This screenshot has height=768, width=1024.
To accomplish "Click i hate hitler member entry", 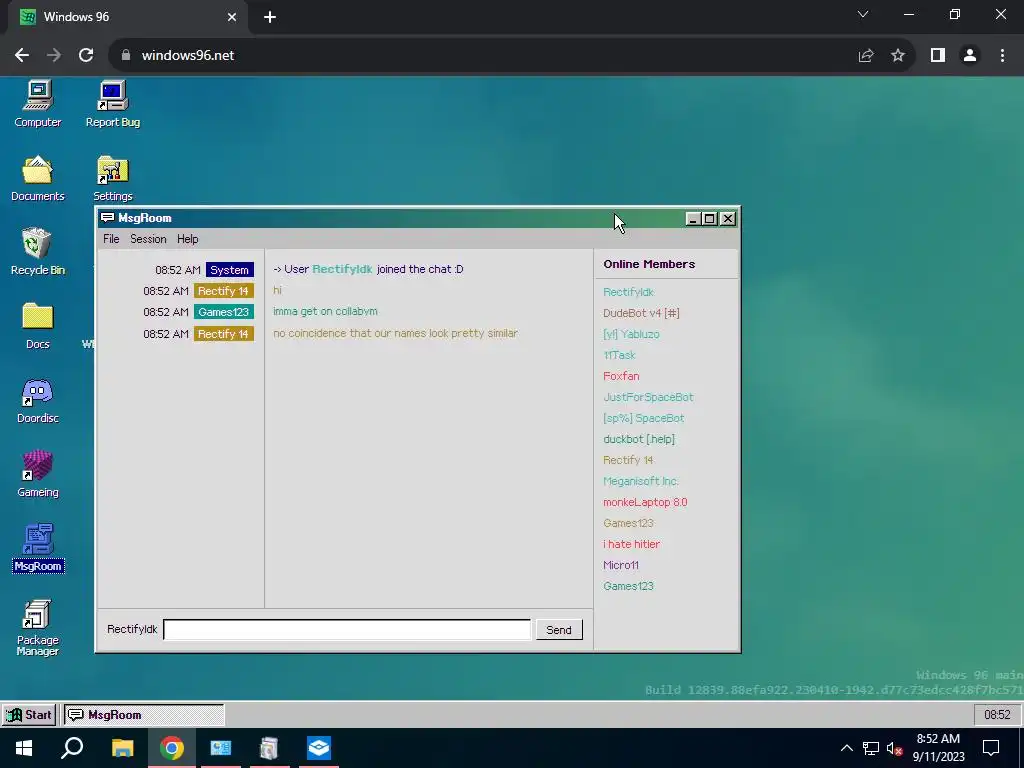I will pyautogui.click(x=631, y=544).
